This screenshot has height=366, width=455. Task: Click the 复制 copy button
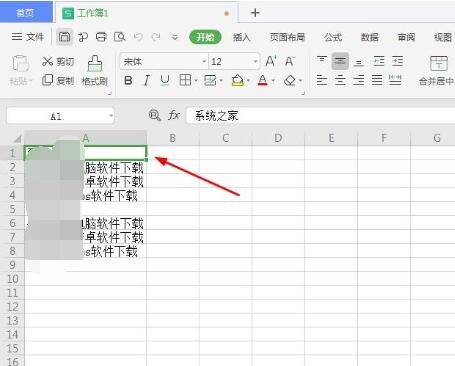point(58,80)
